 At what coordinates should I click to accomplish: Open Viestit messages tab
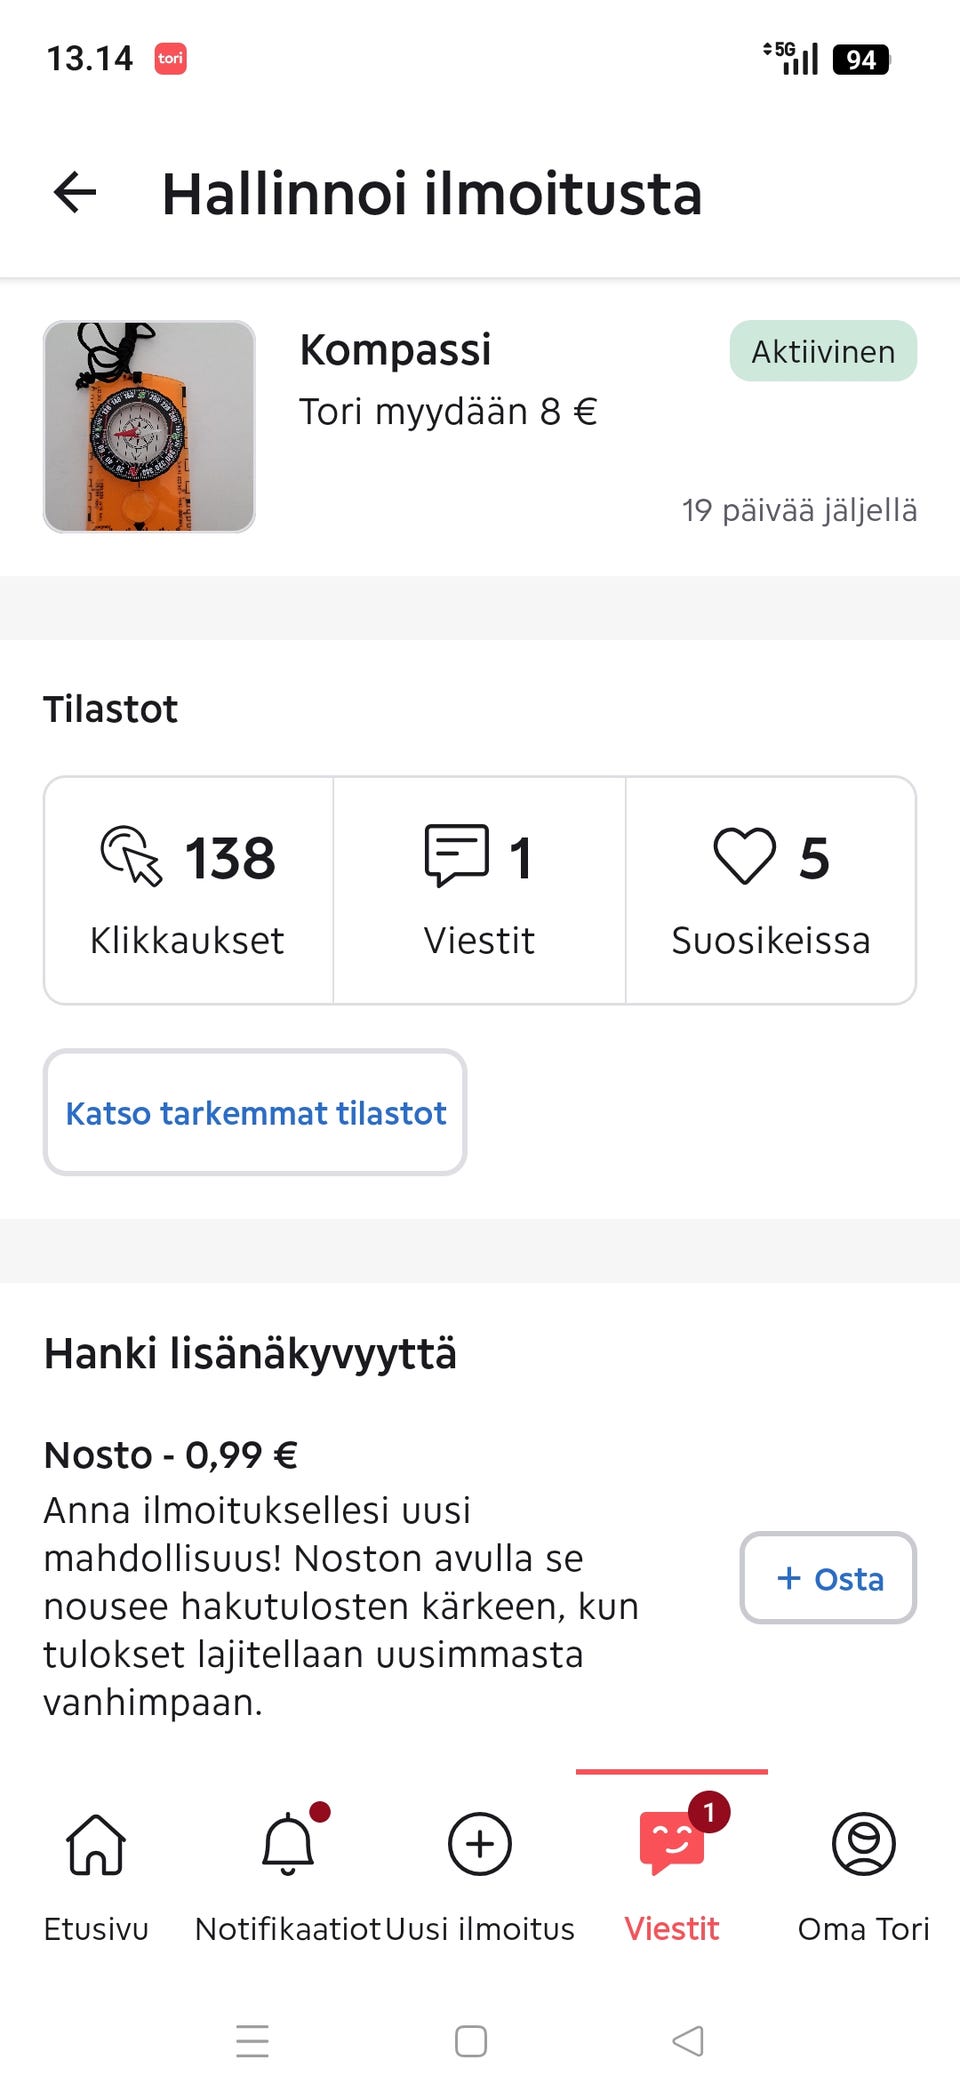click(x=672, y=1877)
